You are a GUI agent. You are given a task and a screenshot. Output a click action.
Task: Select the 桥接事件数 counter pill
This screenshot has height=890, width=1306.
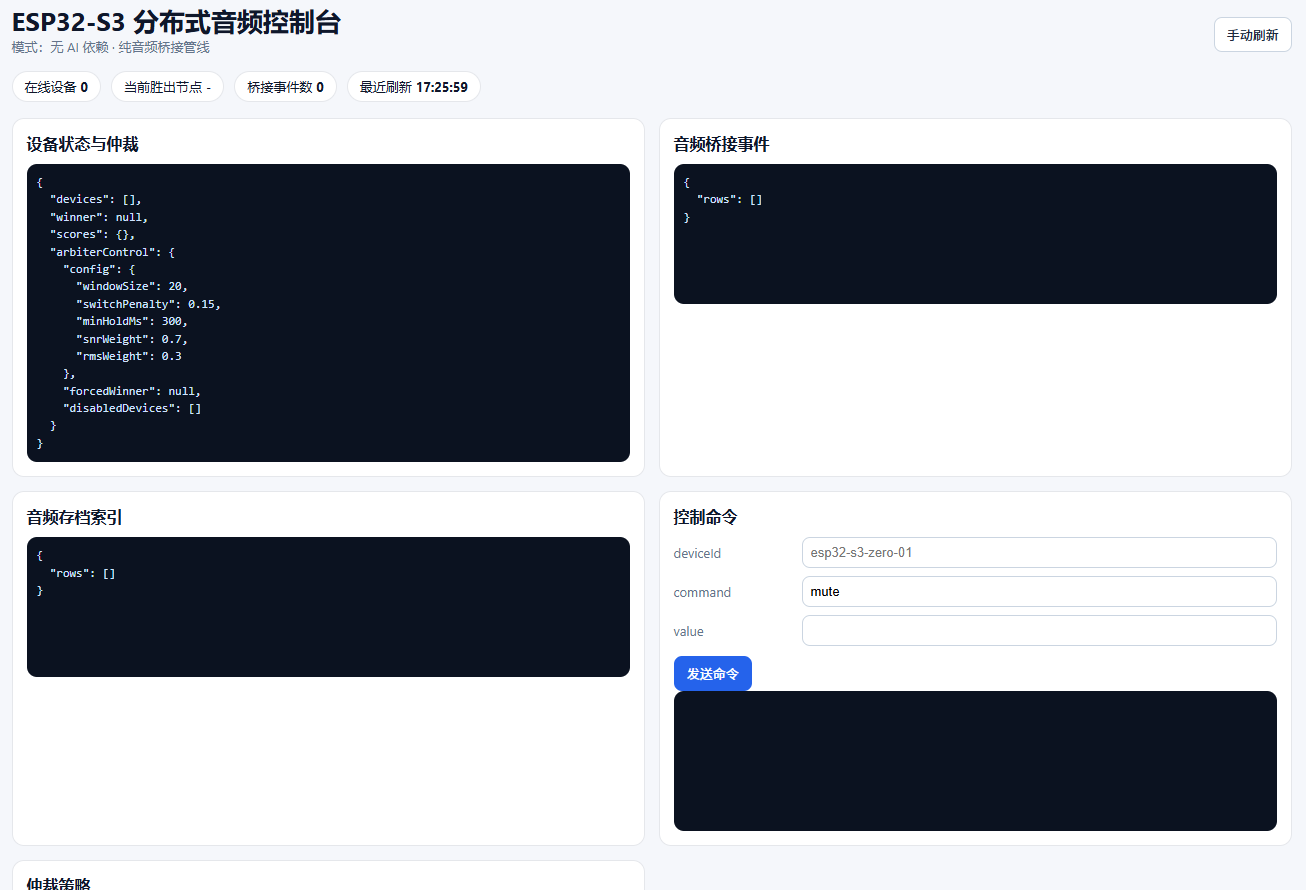[x=285, y=87]
